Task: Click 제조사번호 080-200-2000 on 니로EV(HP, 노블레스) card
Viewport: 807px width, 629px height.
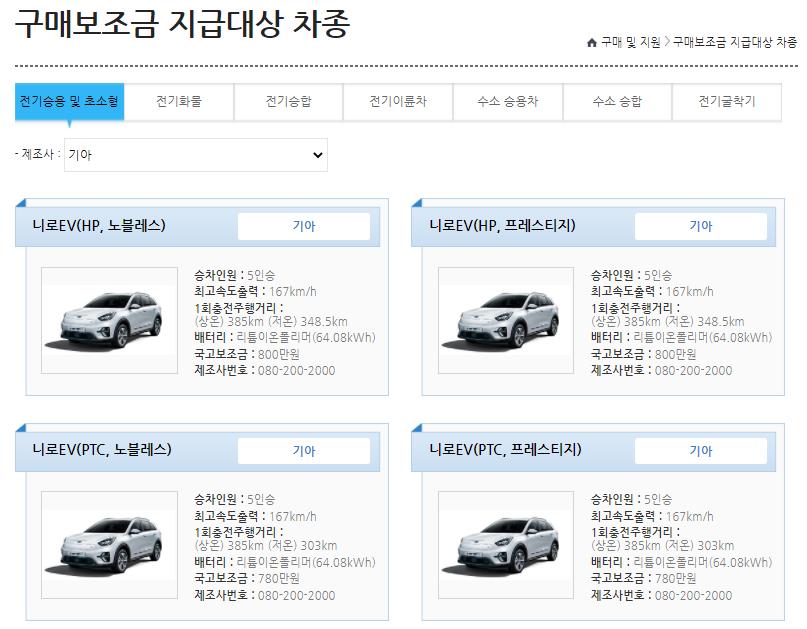Action: tap(265, 371)
